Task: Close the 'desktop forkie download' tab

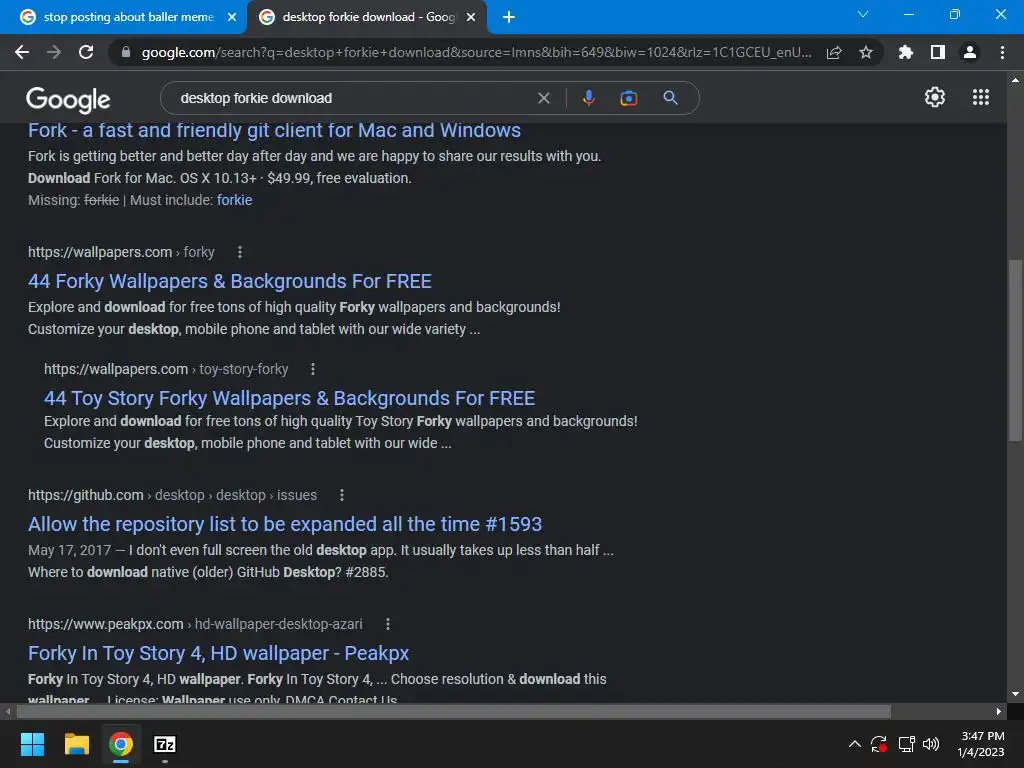Action: pos(471,17)
